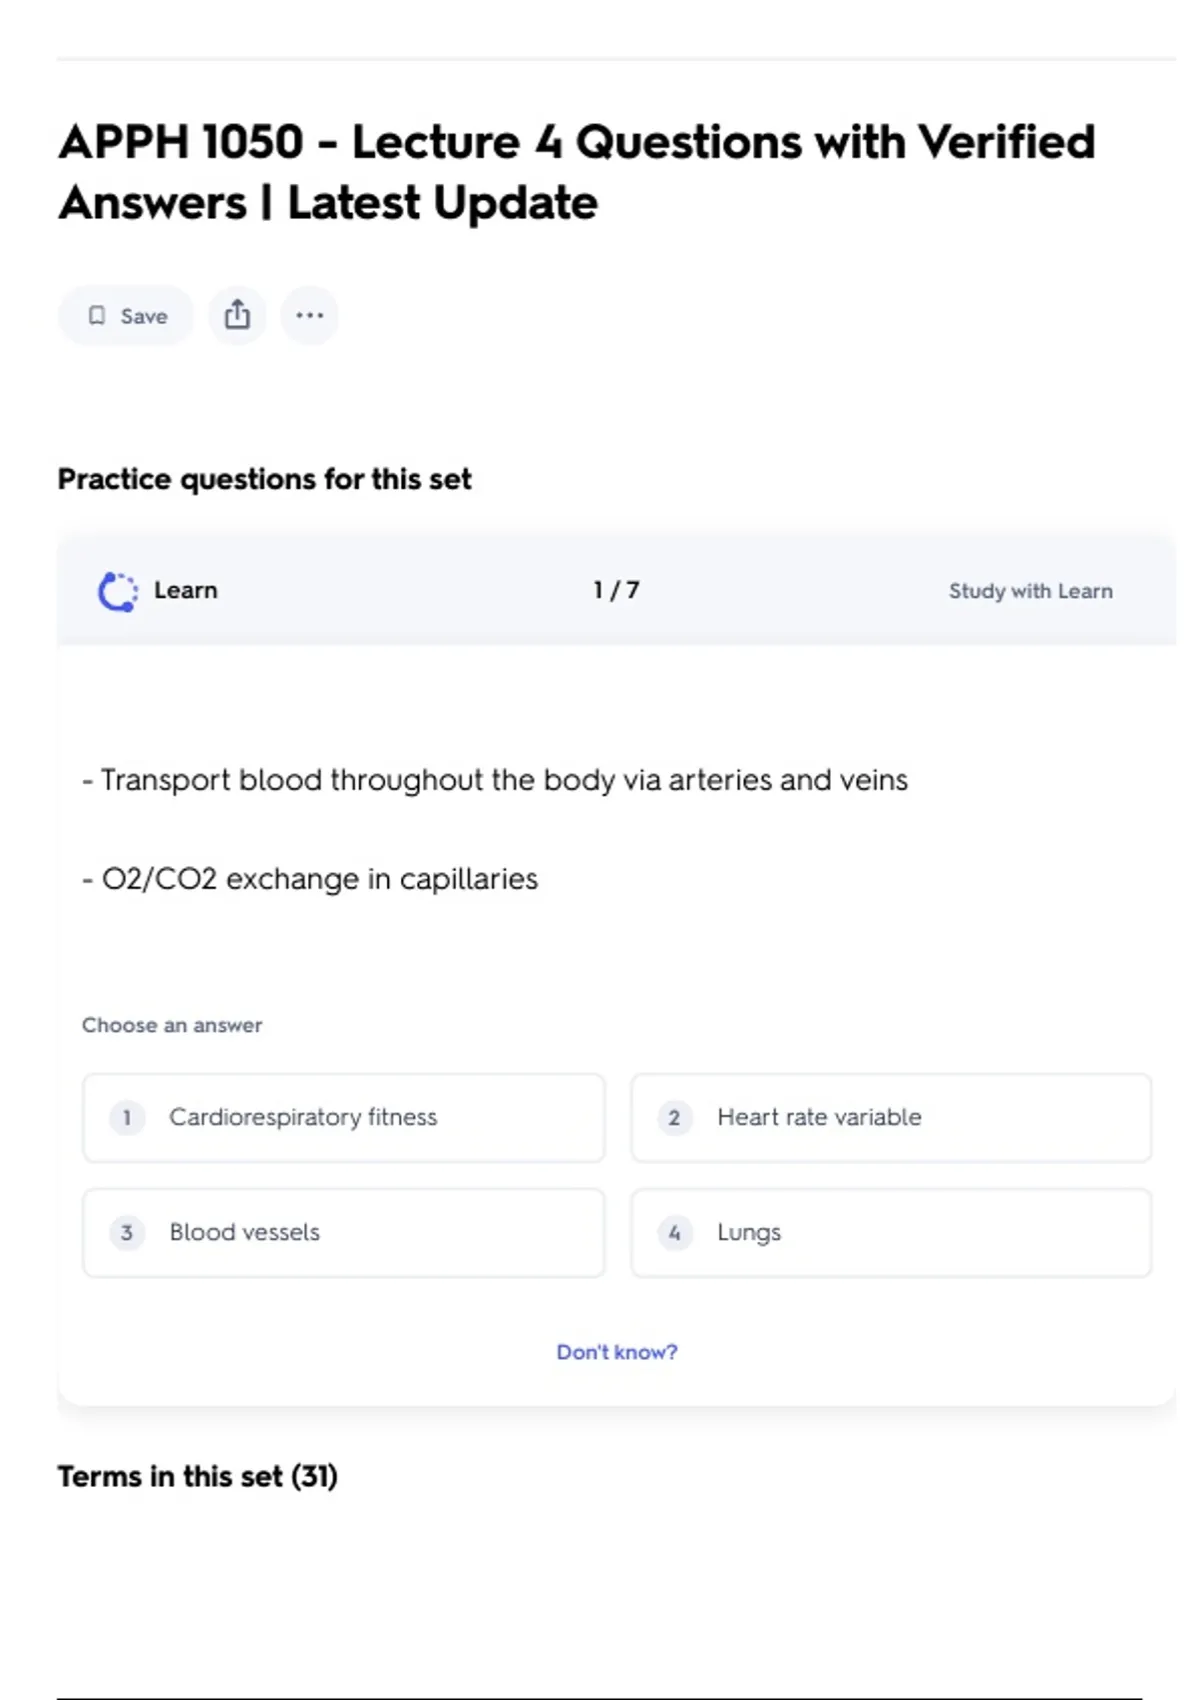
Task: Click the bookmark icon in Save button
Action: 97,316
